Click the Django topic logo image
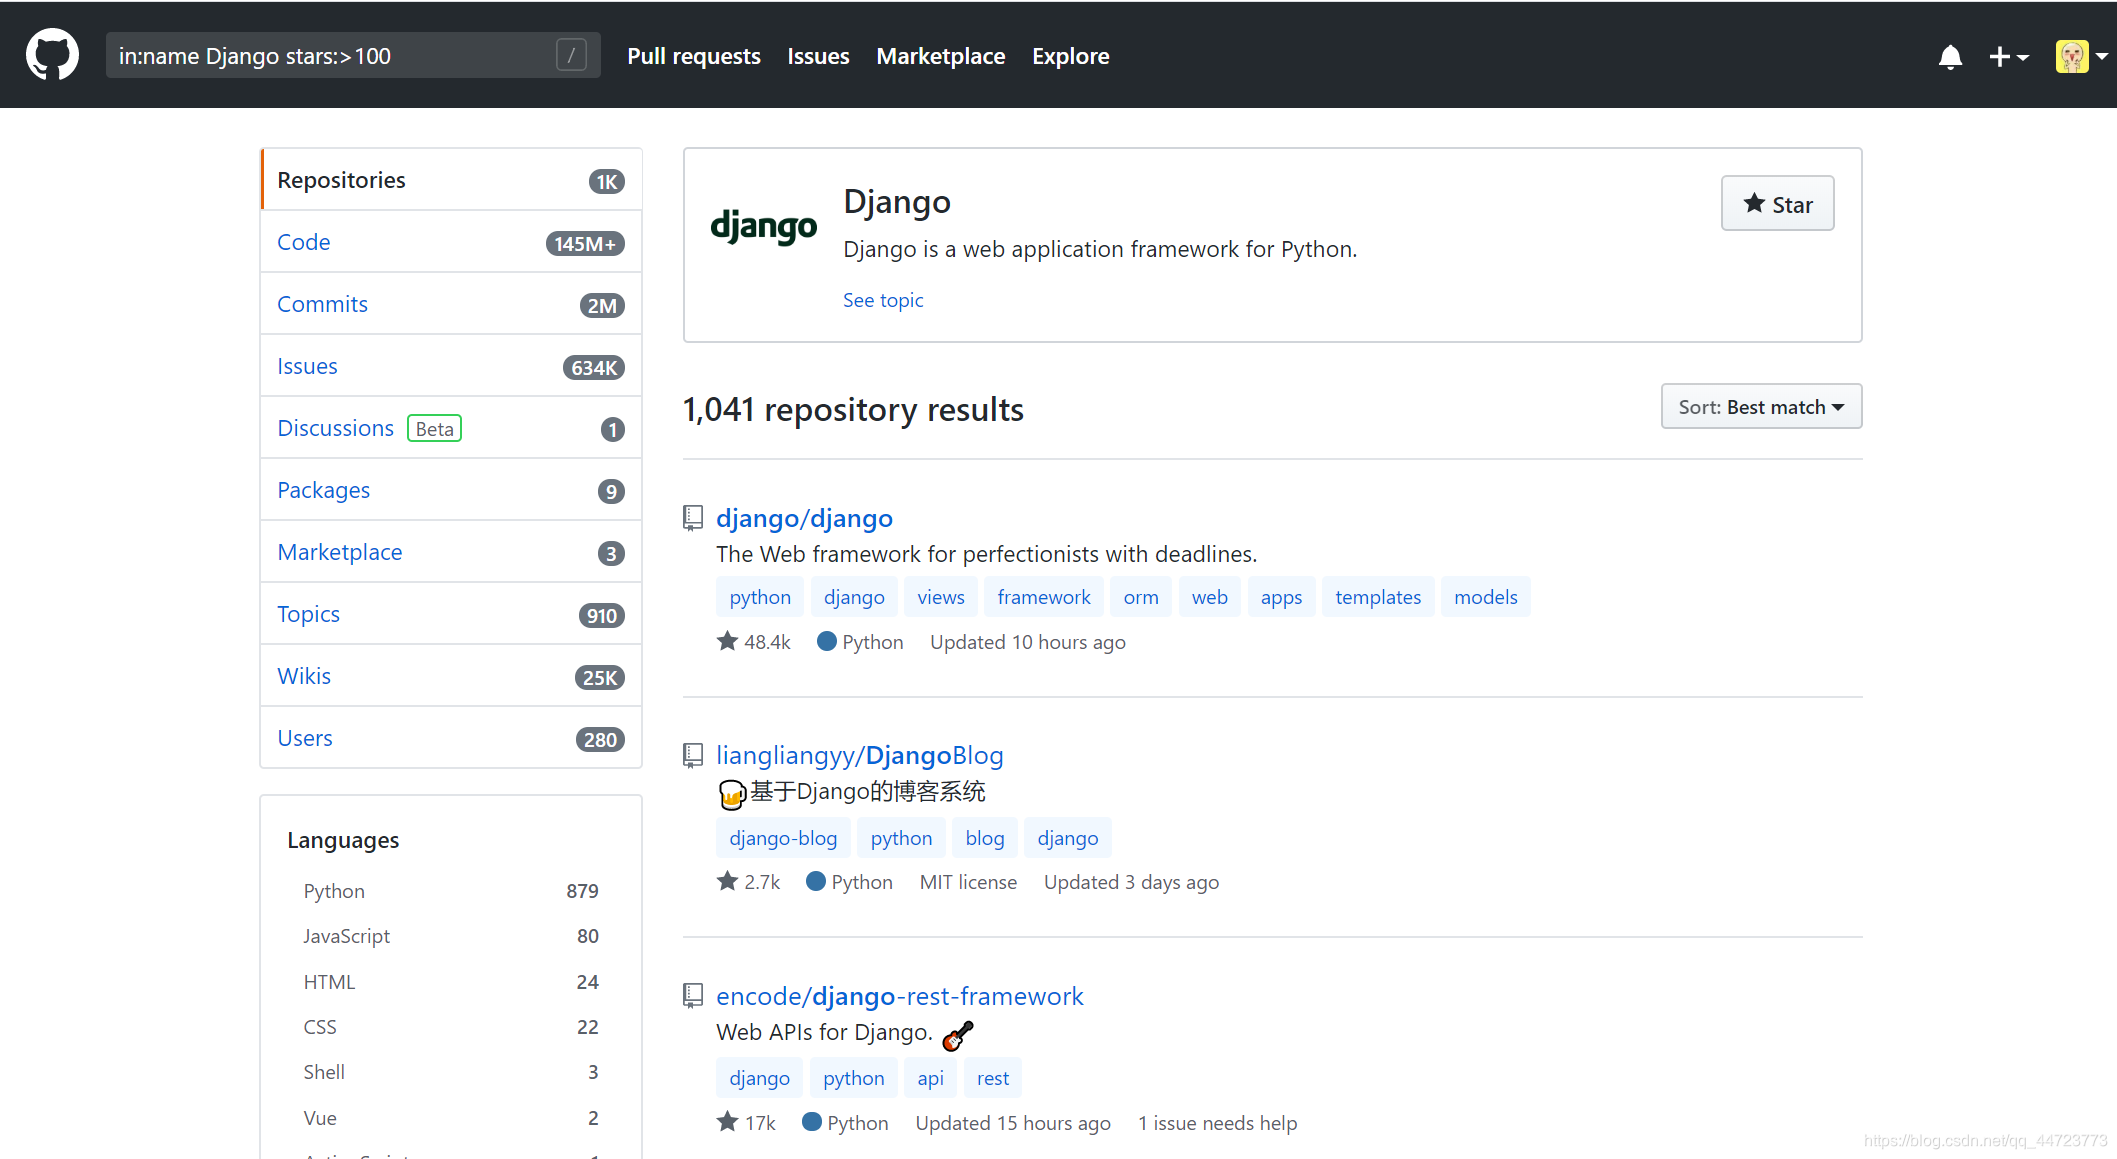This screenshot has height=1159, width=2117. point(763,227)
